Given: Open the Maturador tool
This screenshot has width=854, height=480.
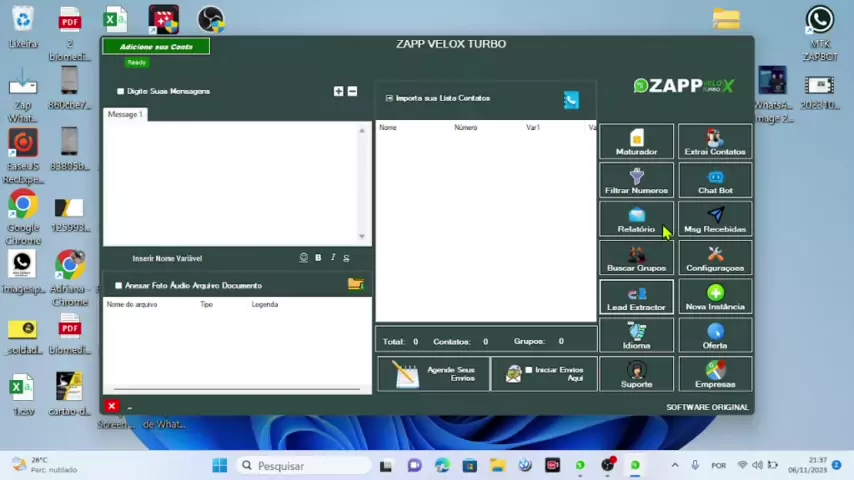Looking at the screenshot, I should [x=636, y=142].
